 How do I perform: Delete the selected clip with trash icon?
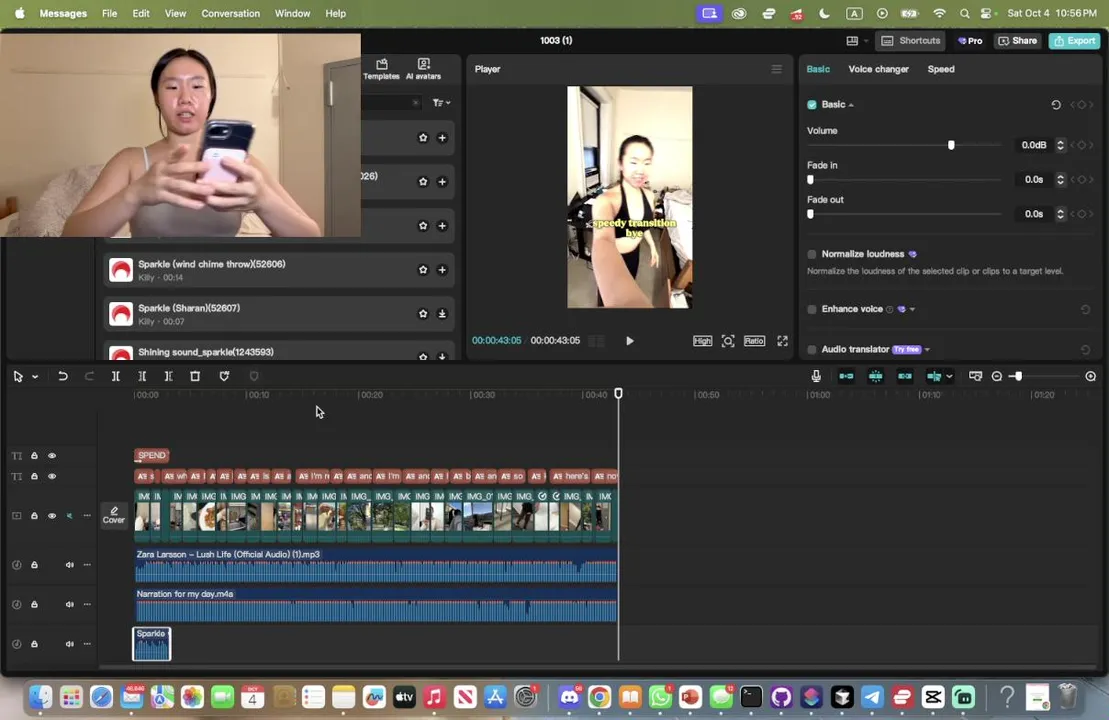coord(195,376)
